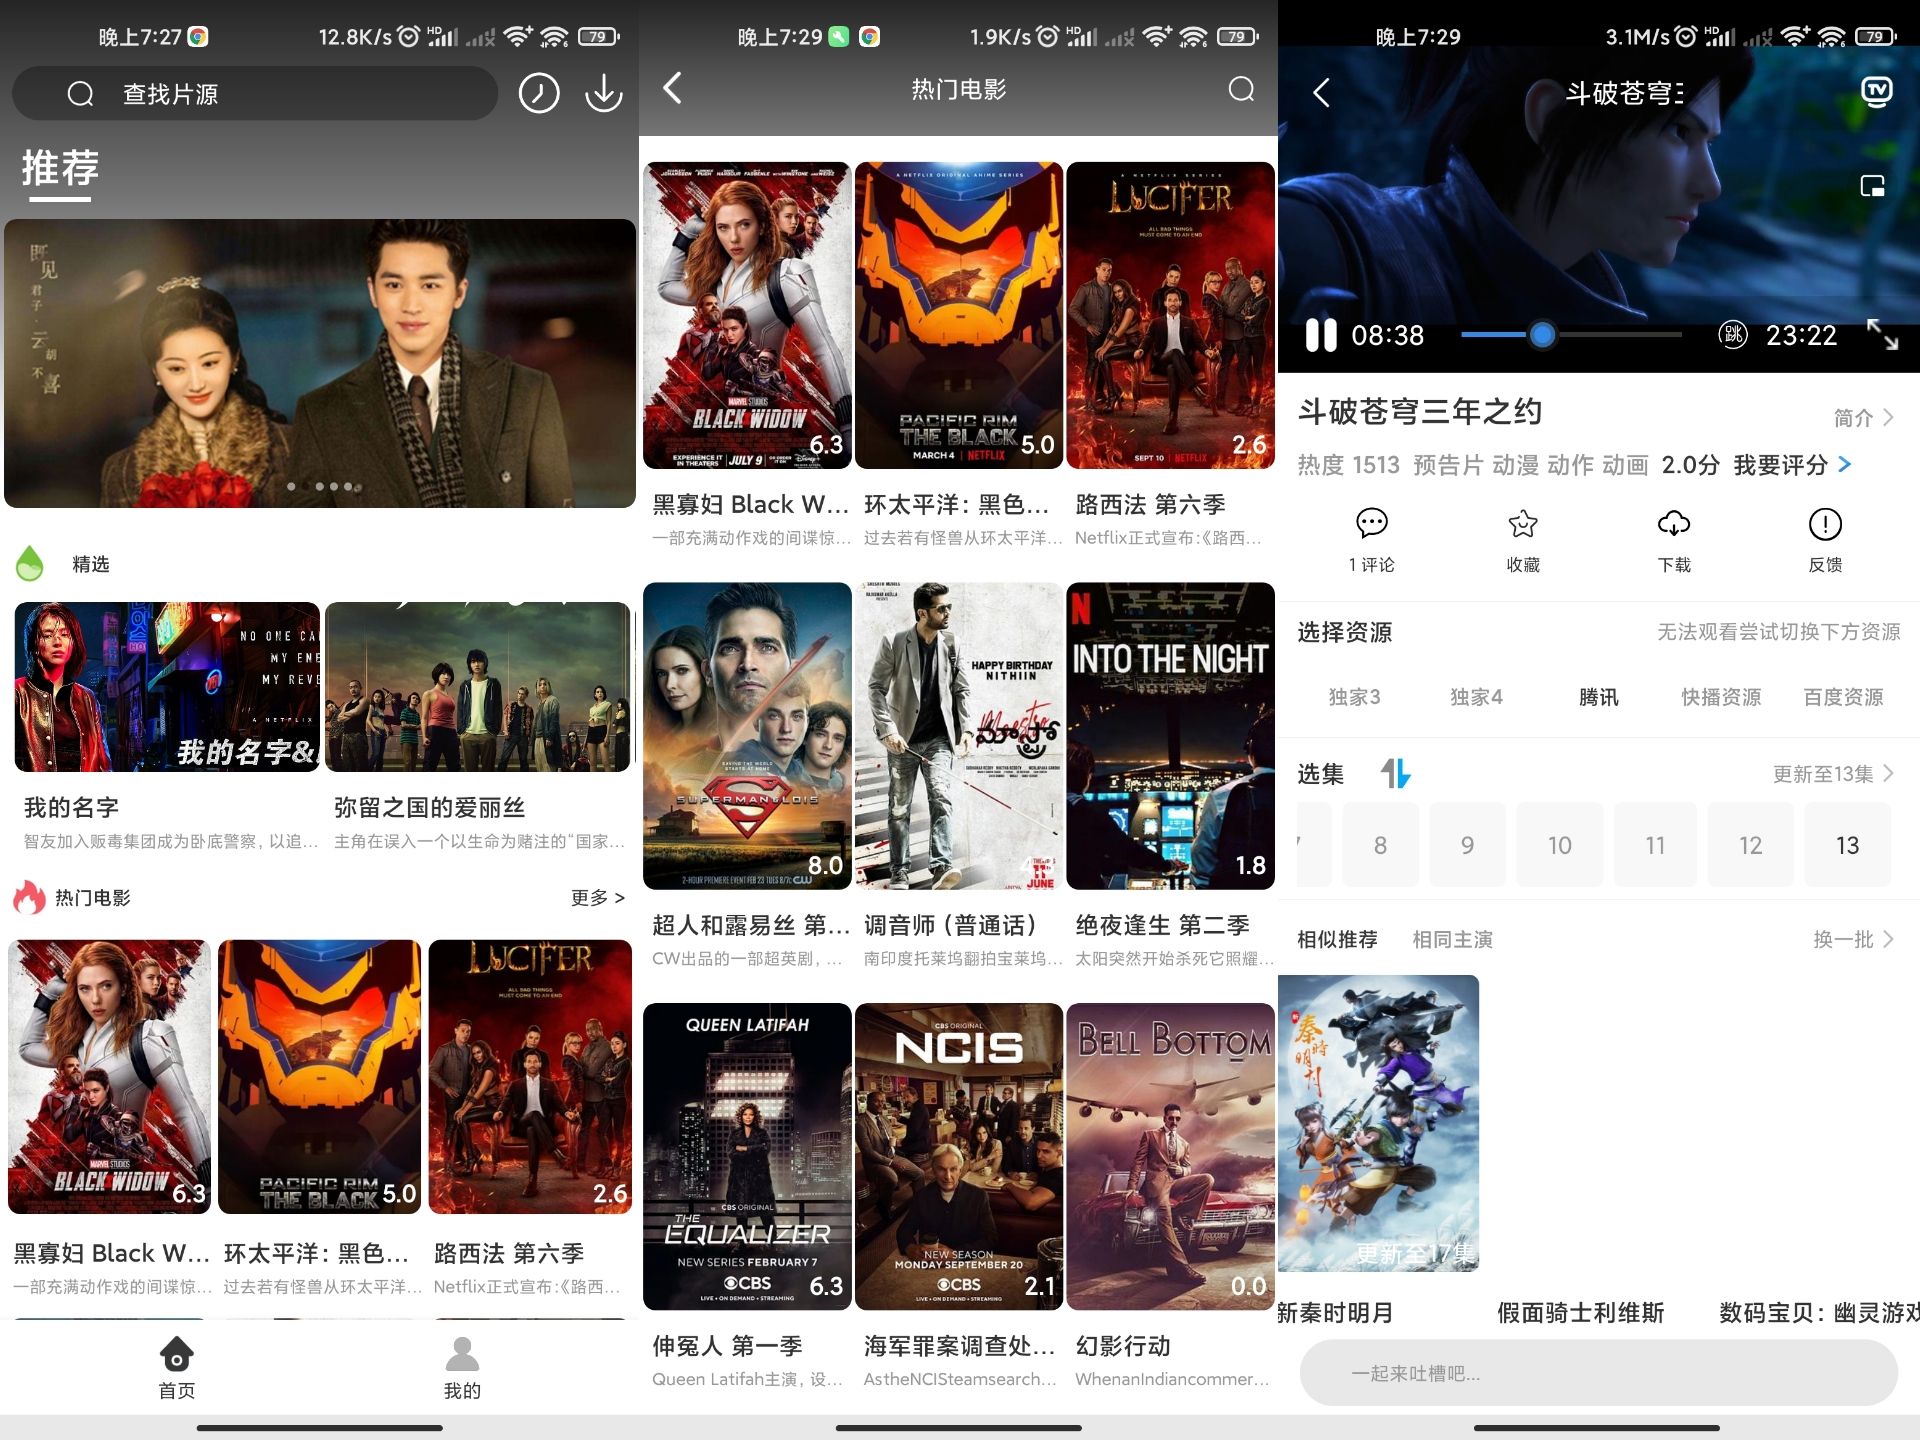Open 更多 hot movies link
This screenshot has height=1440, width=1920.
click(x=597, y=898)
